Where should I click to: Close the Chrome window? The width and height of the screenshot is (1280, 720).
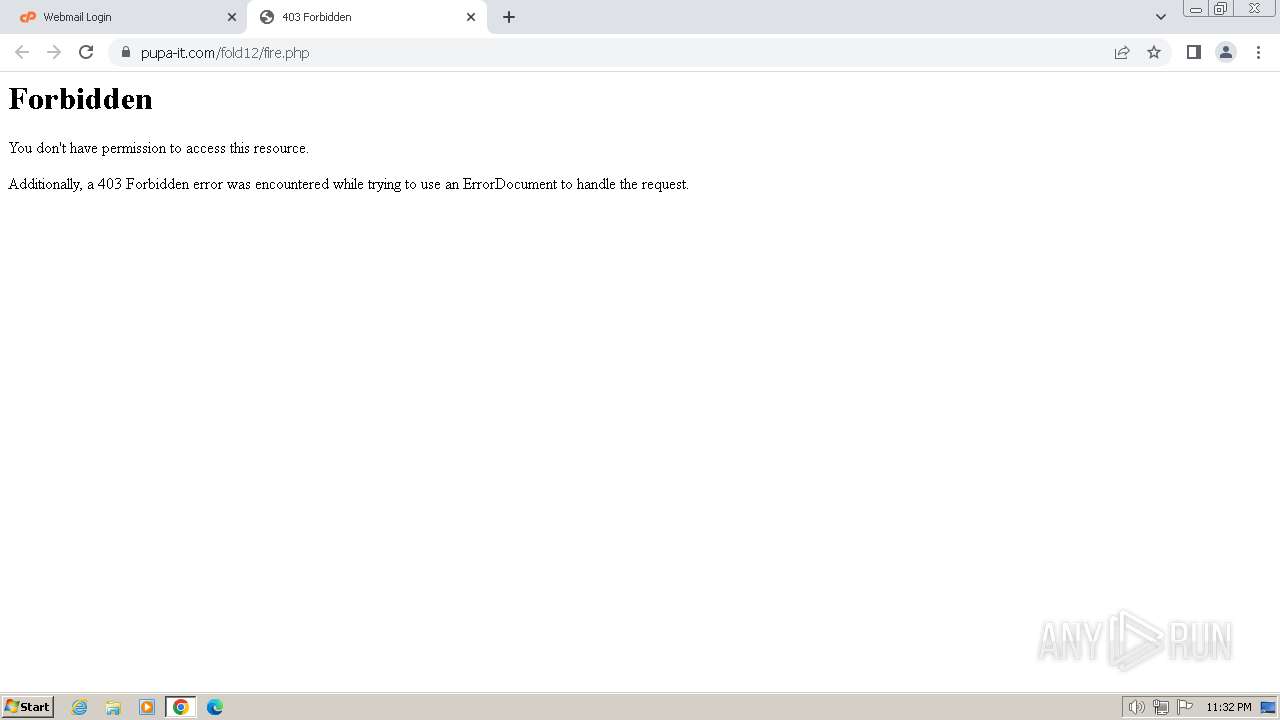[1254, 9]
